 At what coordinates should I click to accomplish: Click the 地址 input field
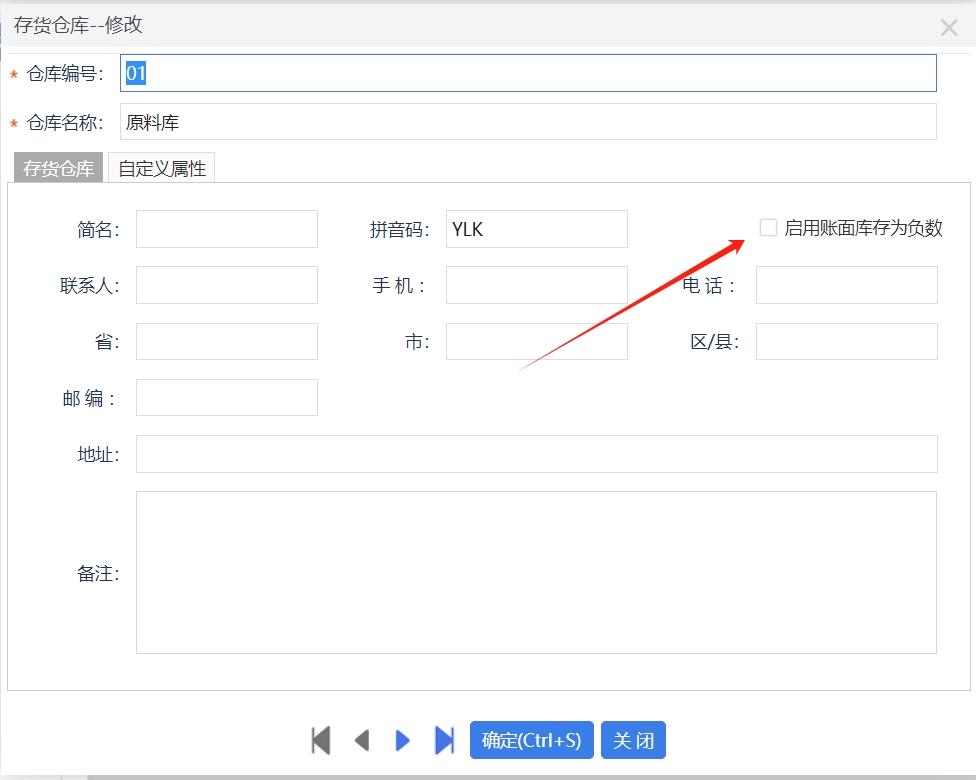pos(537,454)
